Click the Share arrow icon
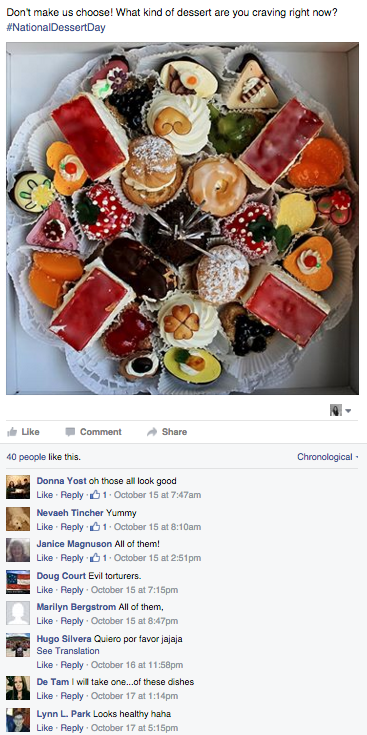 (x=152, y=432)
